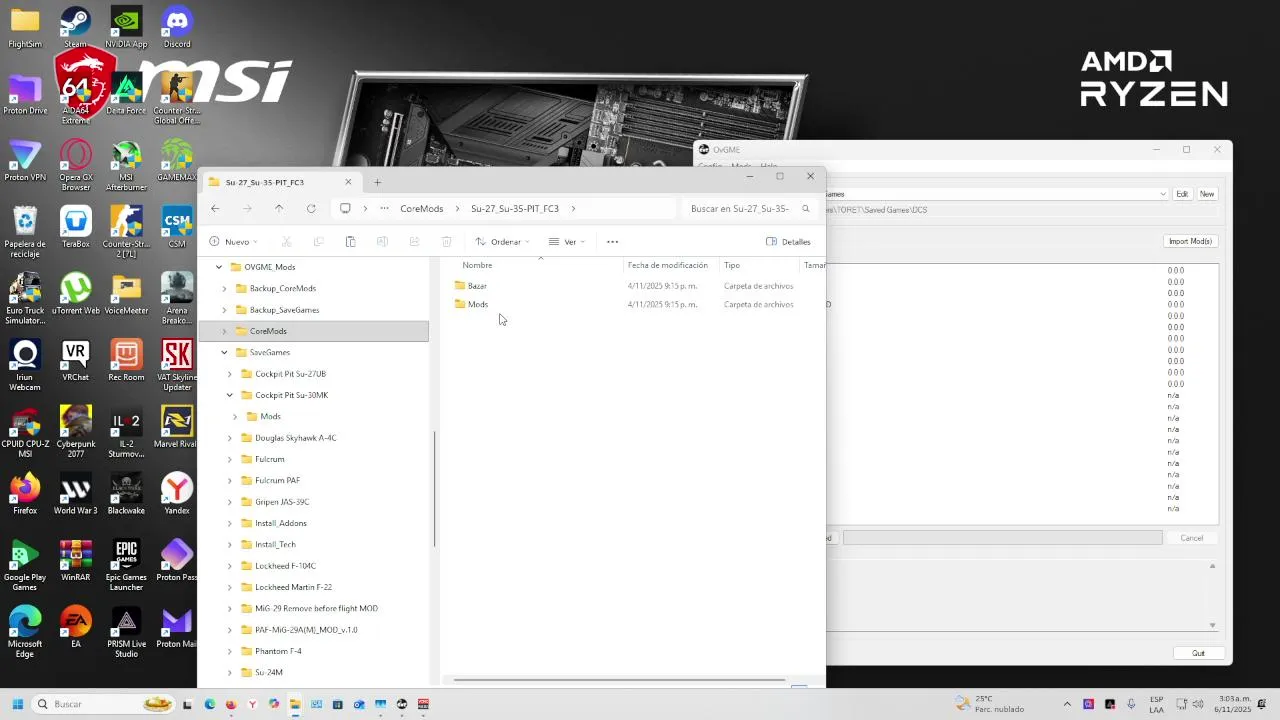The width and height of the screenshot is (1280, 720).
Task: Open Microsoft Edge desktop icon
Action: tap(25, 632)
